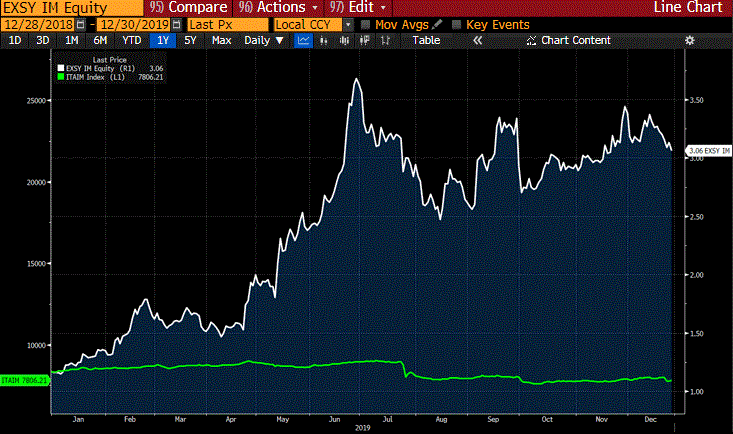Click ITAIM 7806.21 left axis label
The width and height of the screenshot is (733, 434).
click(24, 380)
